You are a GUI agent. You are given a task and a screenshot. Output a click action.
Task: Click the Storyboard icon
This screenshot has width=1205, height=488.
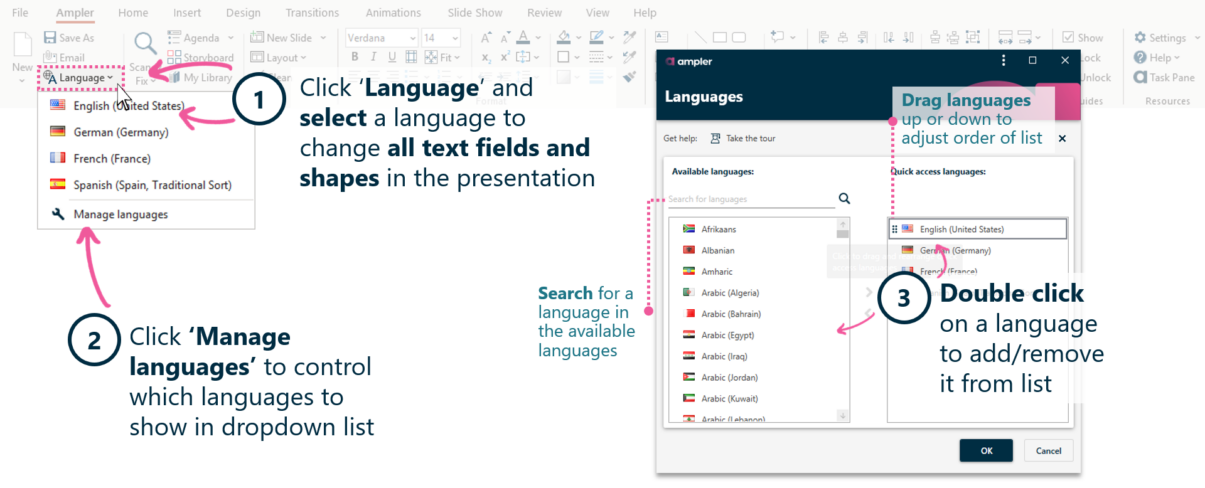(x=175, y=58)
